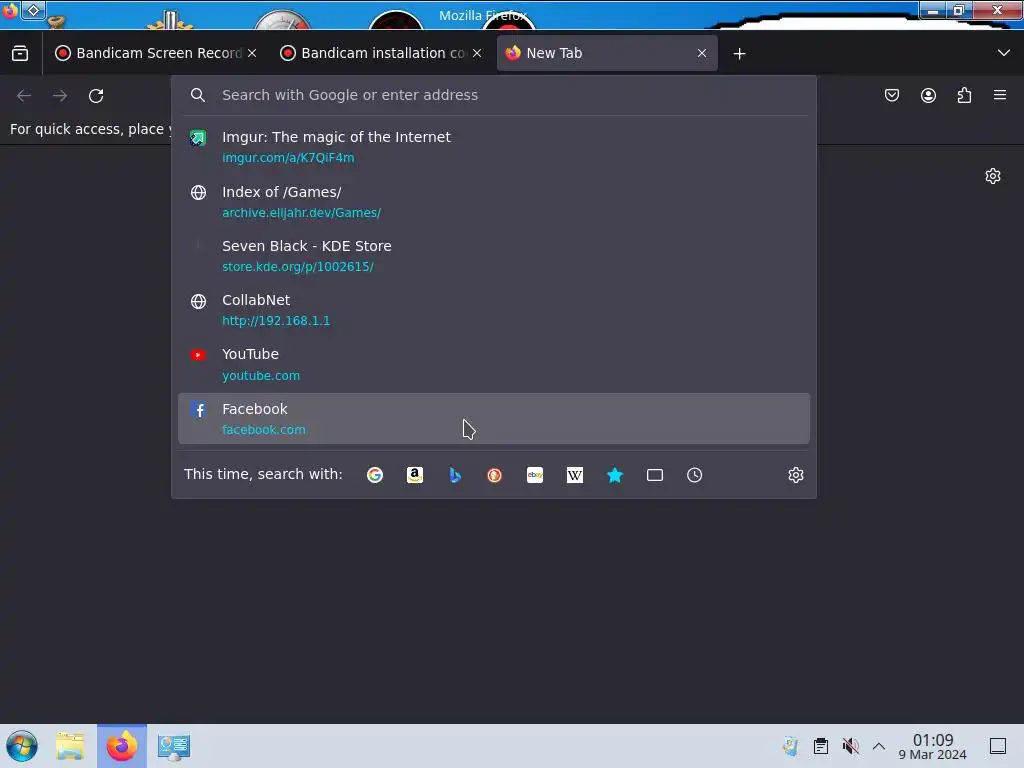The width and height of the screenshot is (1024, 768).
Task: Switch to Bandicam Screen Recorder tab
Action: coord(148,53)
